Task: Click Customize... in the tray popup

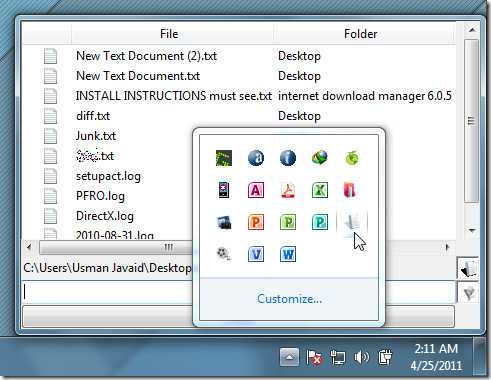Action: (x=289, y=299)
